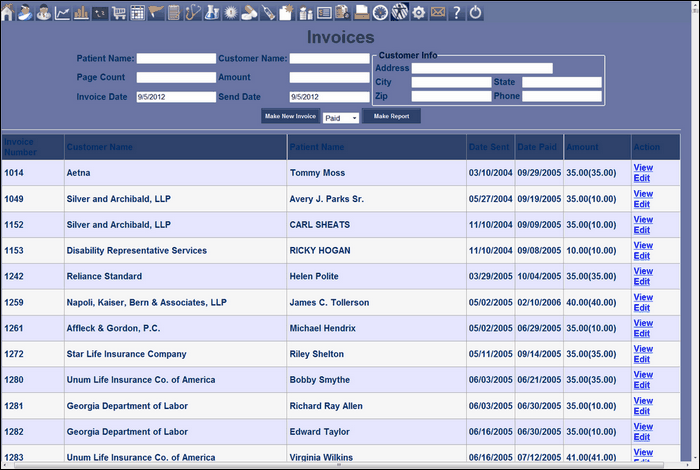Viewport: 700px width, 470px height.
Task: Open the Paid status dropdown
Action: (x=341, y=118)
